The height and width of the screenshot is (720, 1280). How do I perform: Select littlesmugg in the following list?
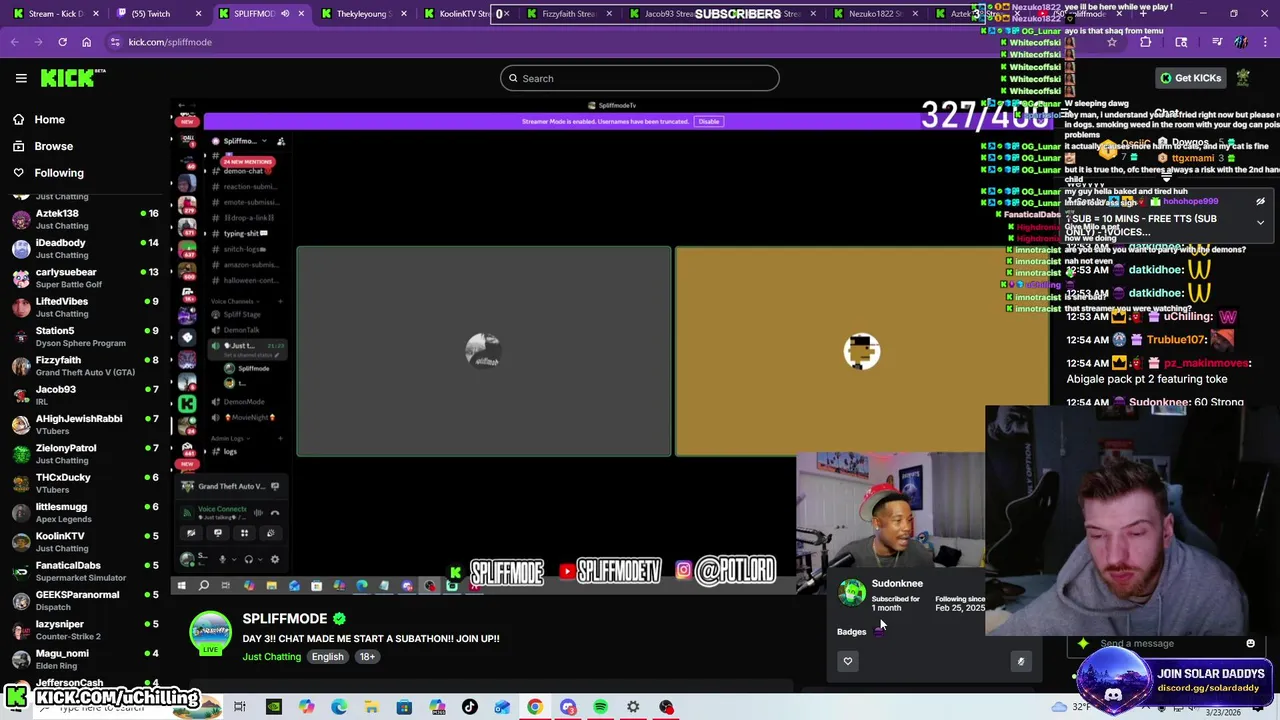coord(85,512)
